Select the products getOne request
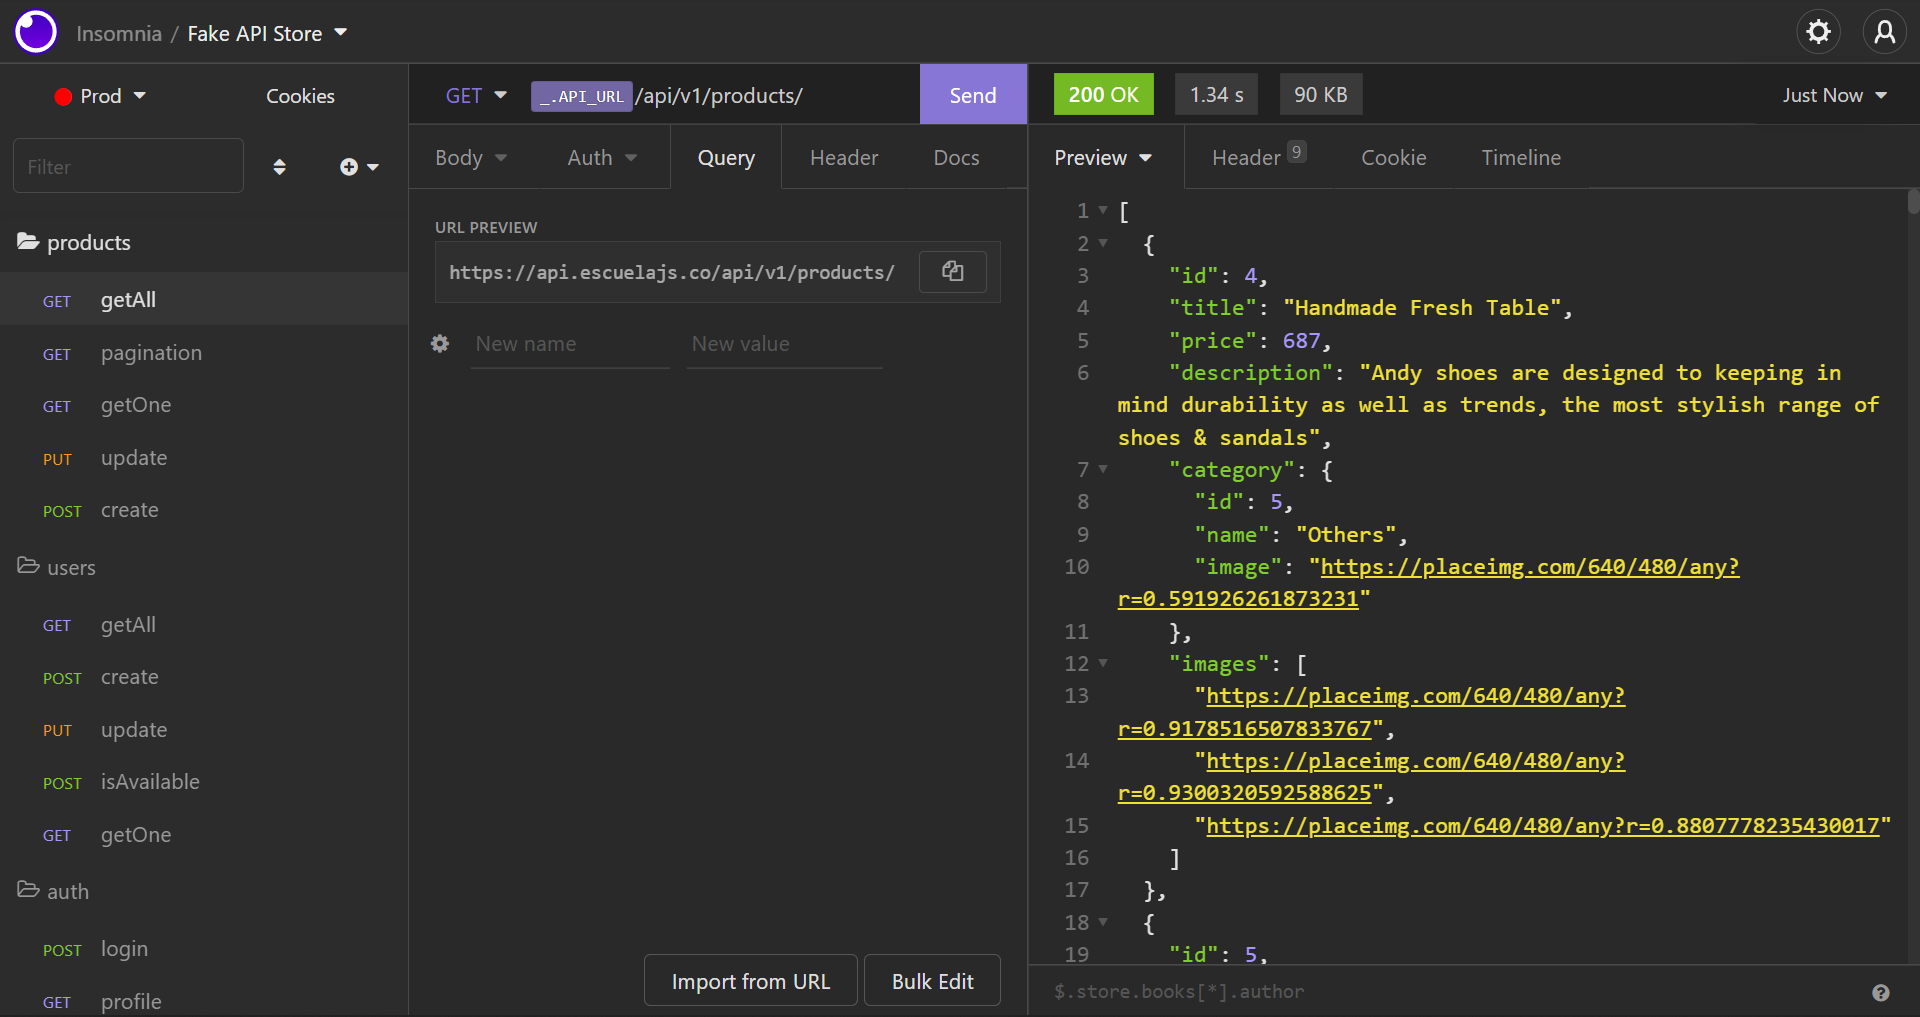Image resolution: width=1920 pixels, height=1017 pixels. tap(204, 405)
